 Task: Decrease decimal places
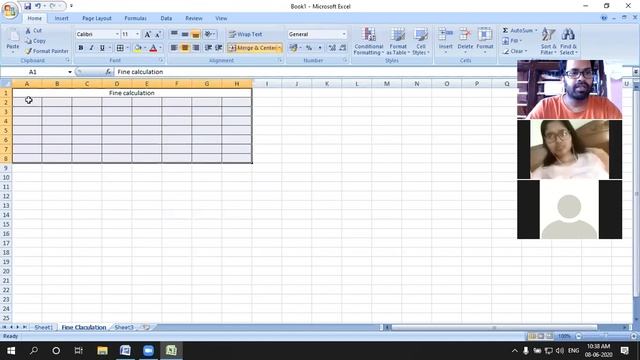(343, 48)
